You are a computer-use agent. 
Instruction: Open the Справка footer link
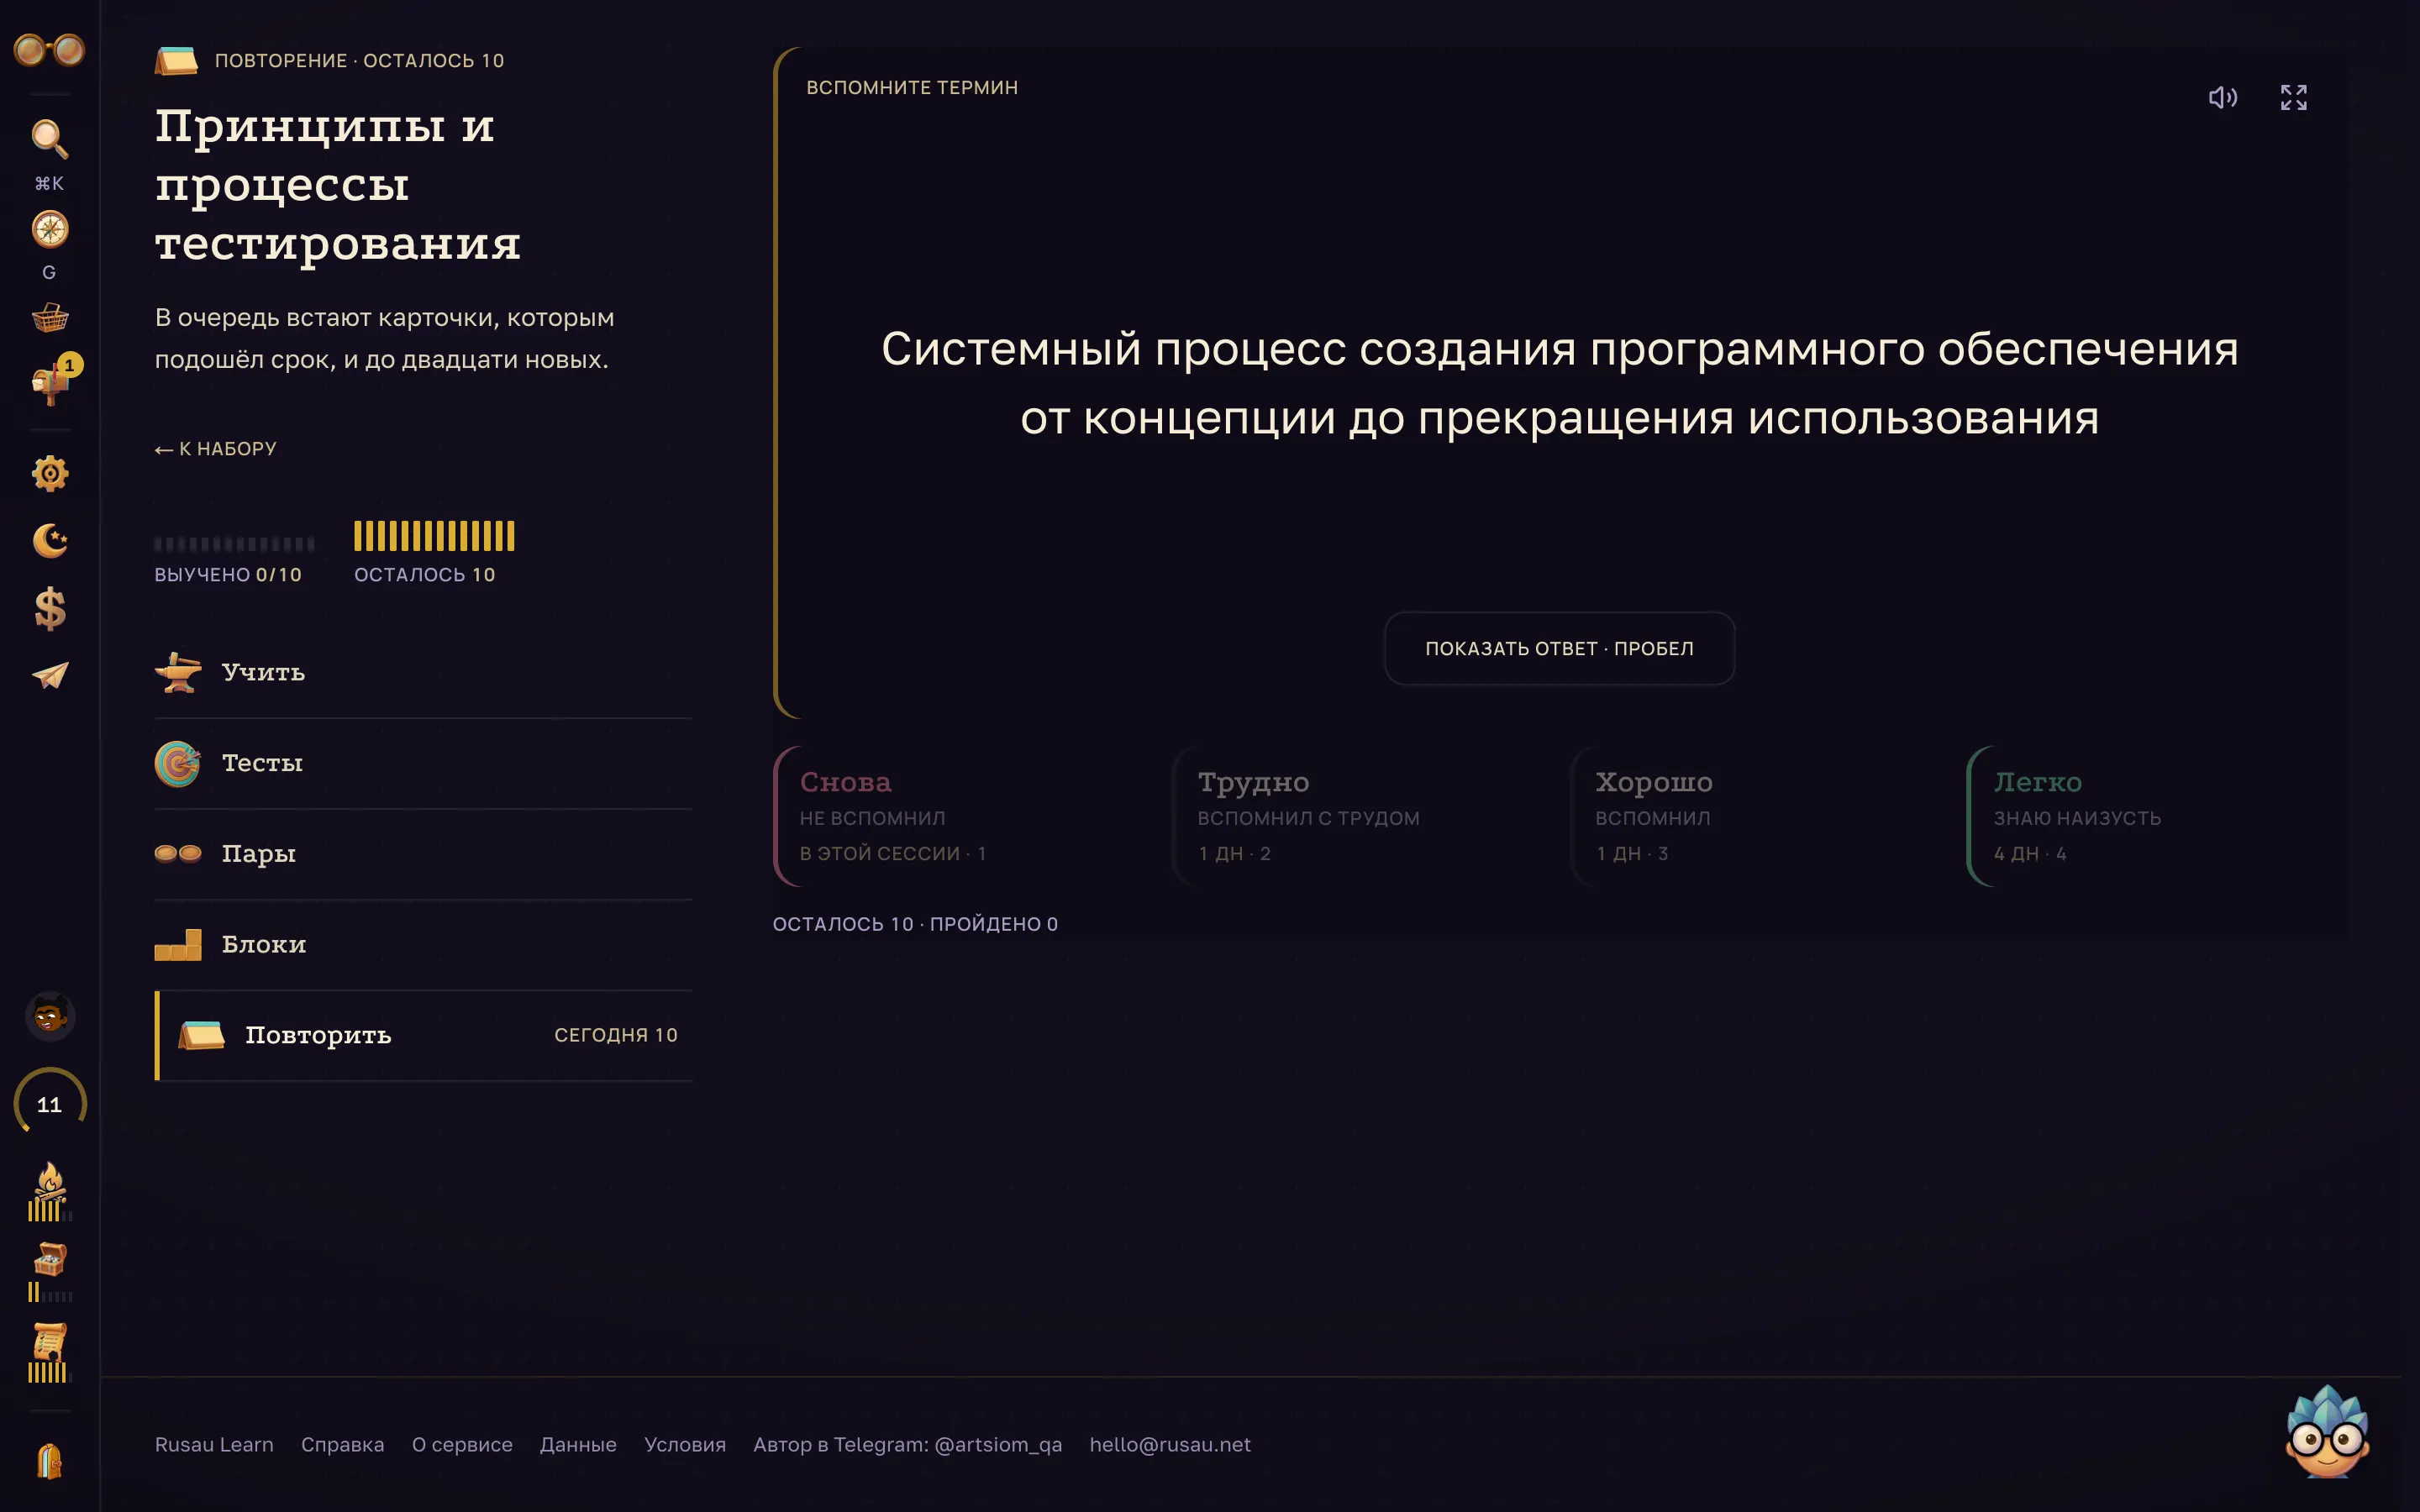coord(342,1444)
